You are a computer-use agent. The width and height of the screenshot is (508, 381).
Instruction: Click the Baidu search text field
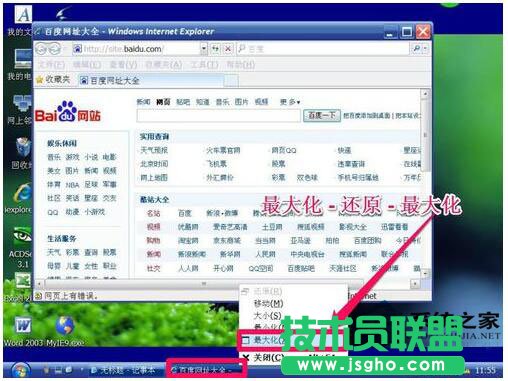pyautogui.click(x=219, y=116)
